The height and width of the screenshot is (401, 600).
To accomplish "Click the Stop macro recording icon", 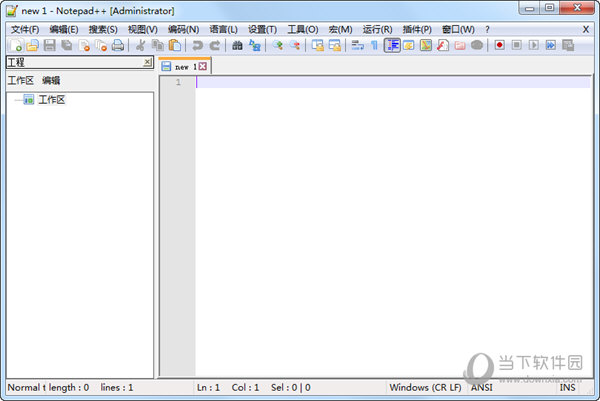I will pyautogui.click(x=517, y=46).
